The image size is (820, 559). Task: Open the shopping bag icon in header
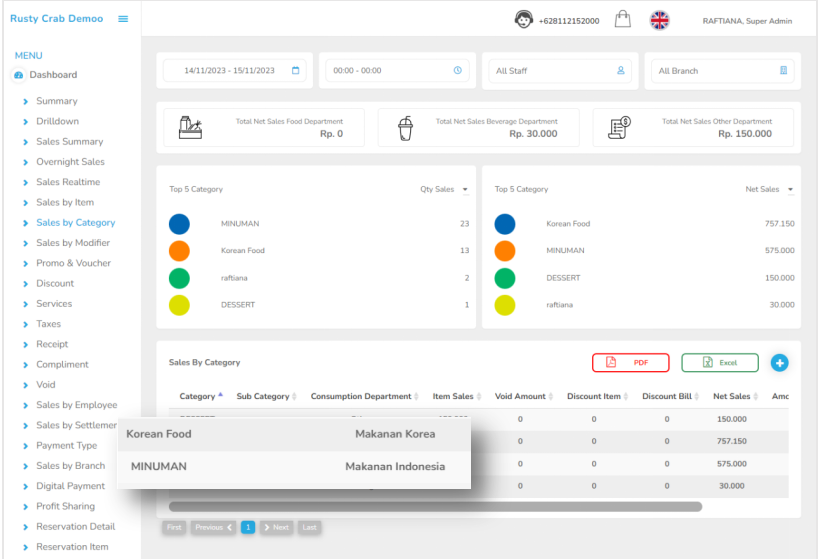[x=623, y=20]
